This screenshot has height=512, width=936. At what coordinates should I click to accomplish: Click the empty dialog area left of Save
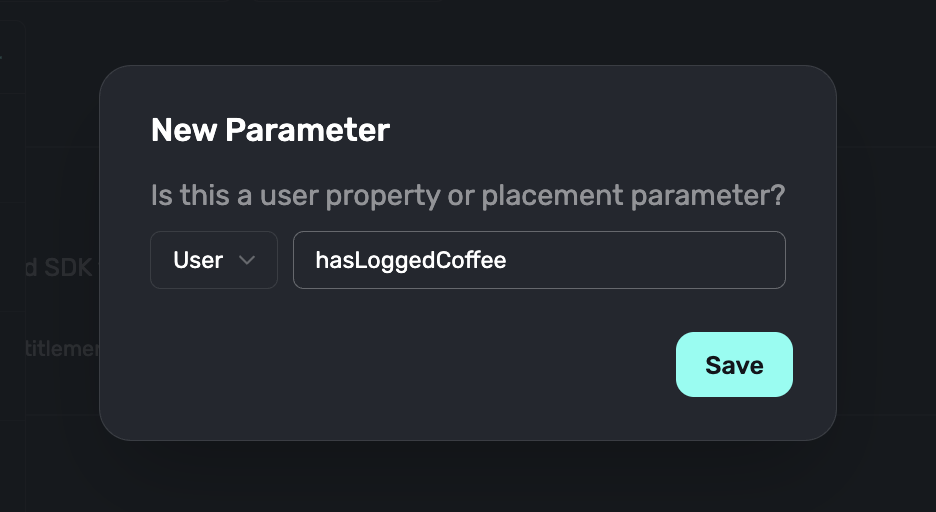[x=400, y=366]
